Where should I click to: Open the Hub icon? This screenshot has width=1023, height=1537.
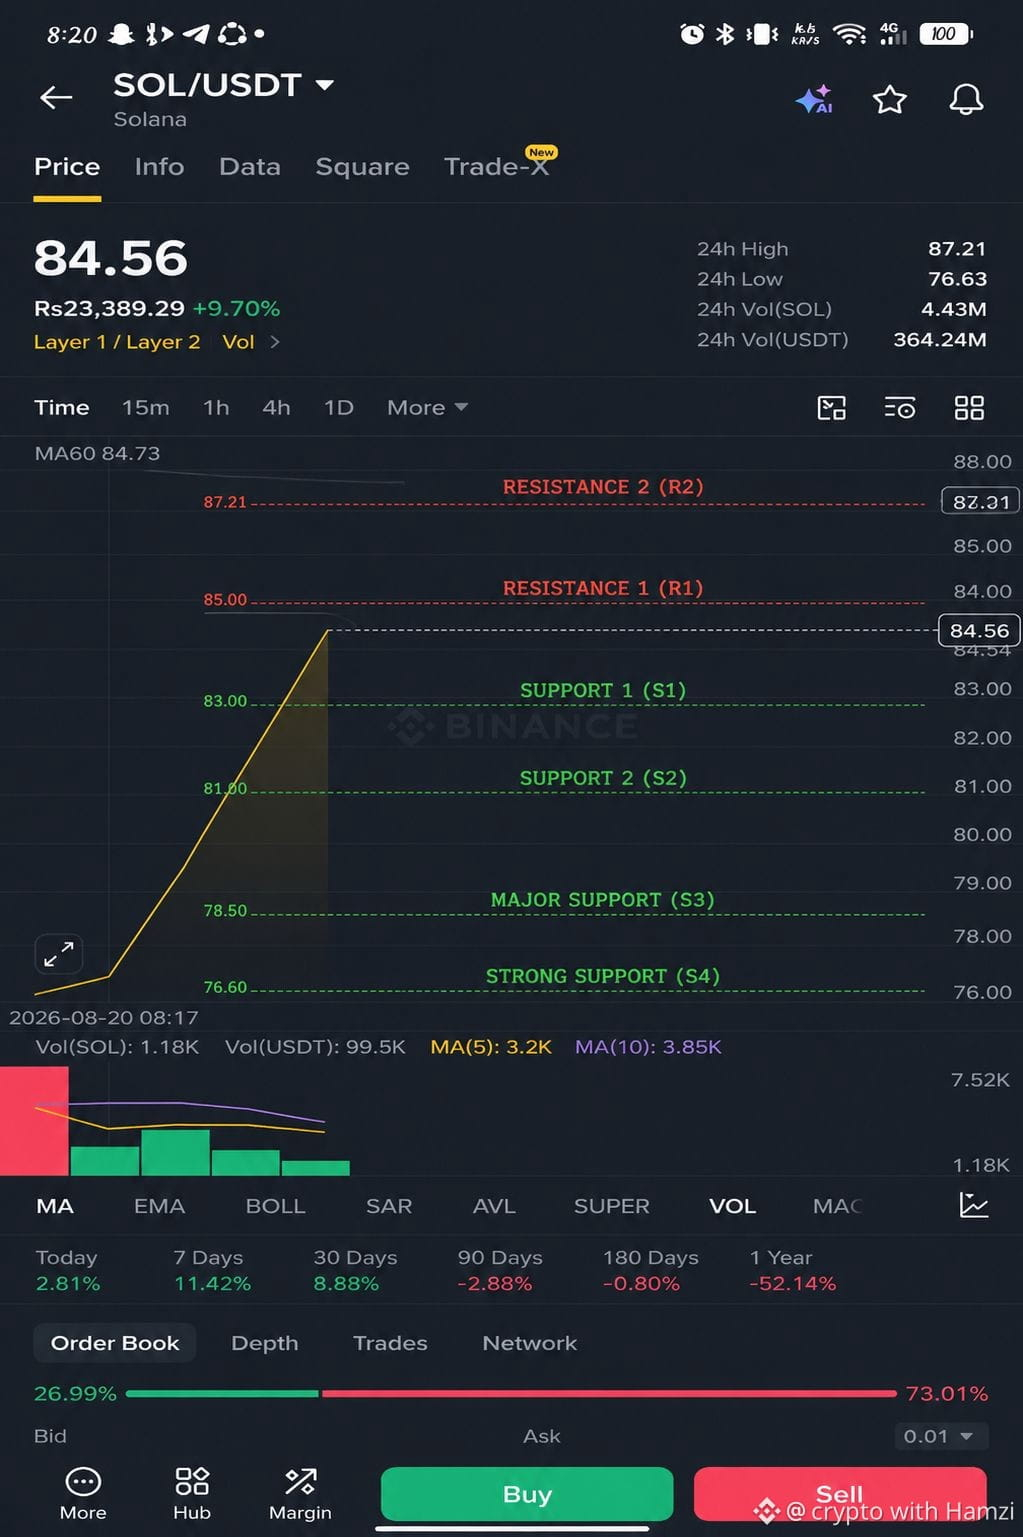(x=192, y=1494)
